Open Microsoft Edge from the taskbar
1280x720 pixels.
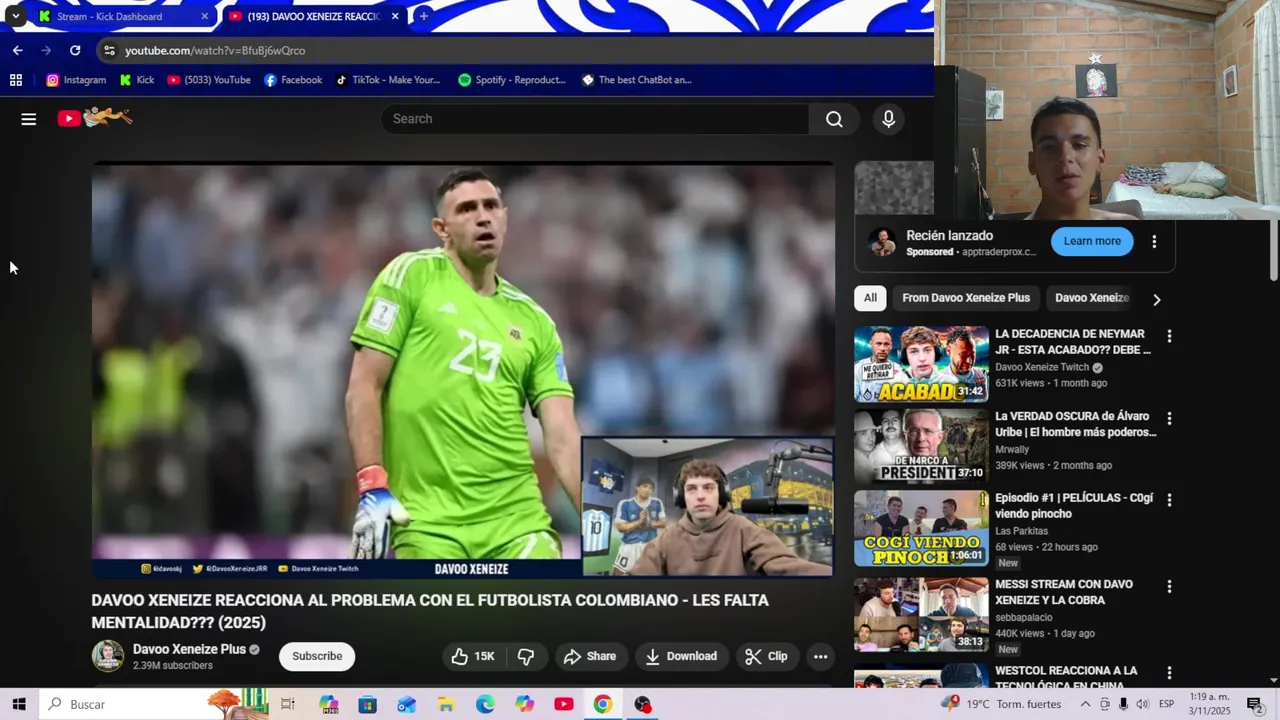click(485, 704)
